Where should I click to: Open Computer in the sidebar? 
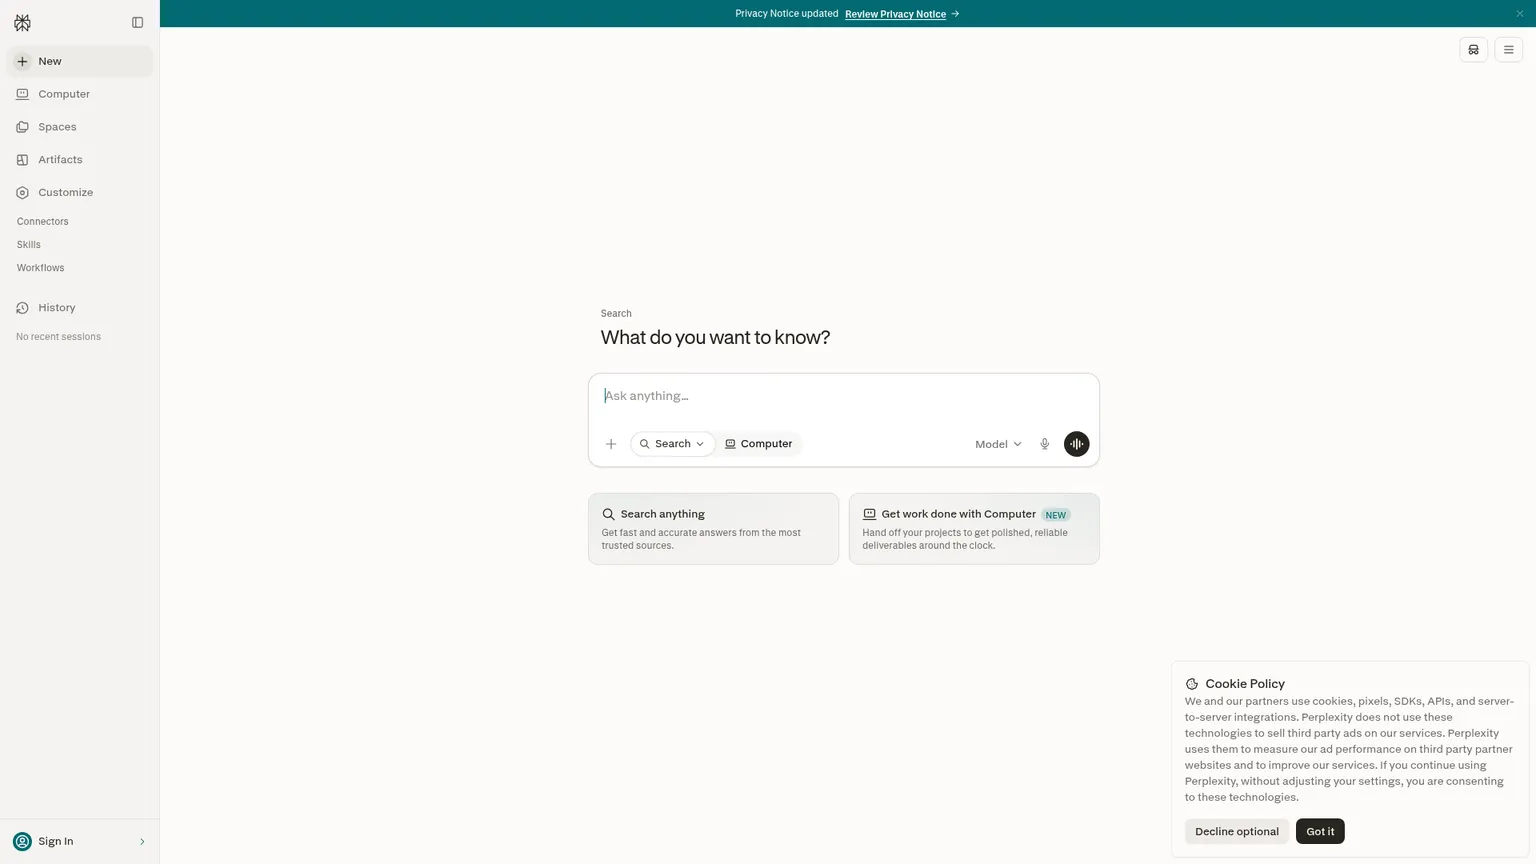[80, 94]
